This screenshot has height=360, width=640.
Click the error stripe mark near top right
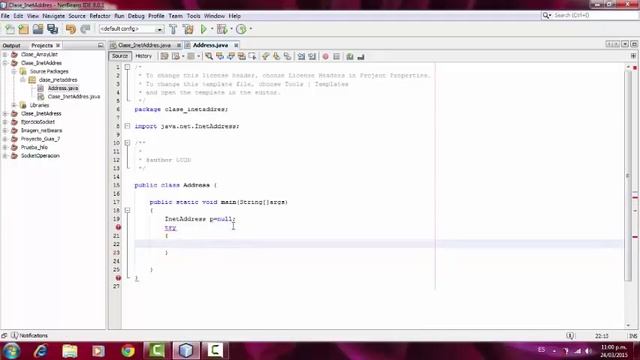click(635, 67)
